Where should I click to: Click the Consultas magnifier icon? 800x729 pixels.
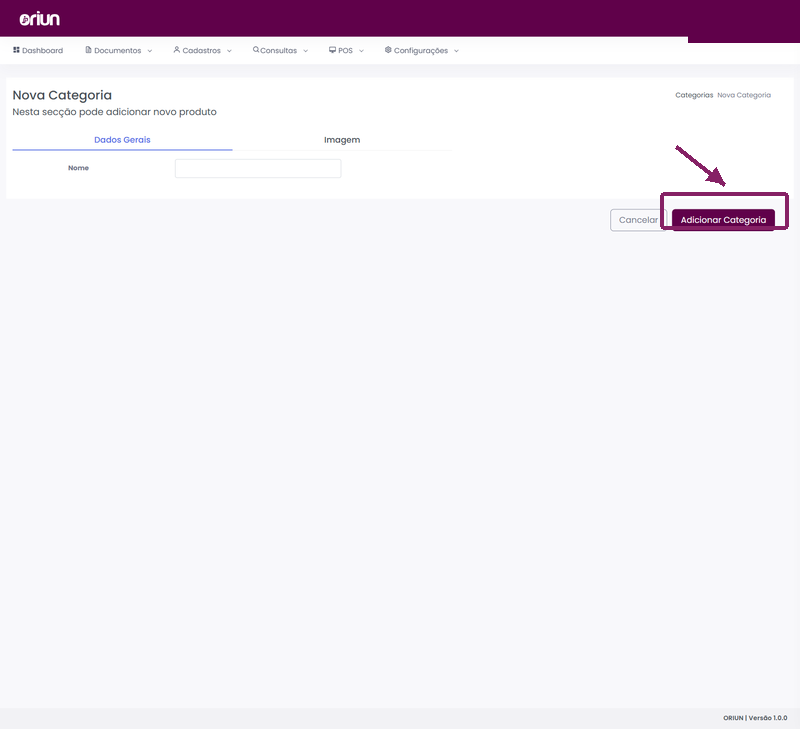coord(256,49)
